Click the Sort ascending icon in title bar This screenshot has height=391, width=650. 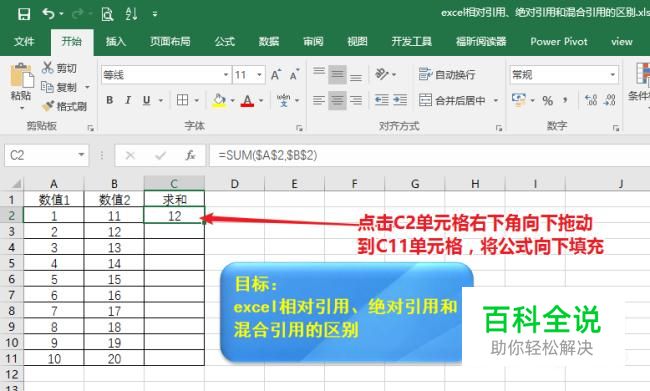[x=131, y=14]
